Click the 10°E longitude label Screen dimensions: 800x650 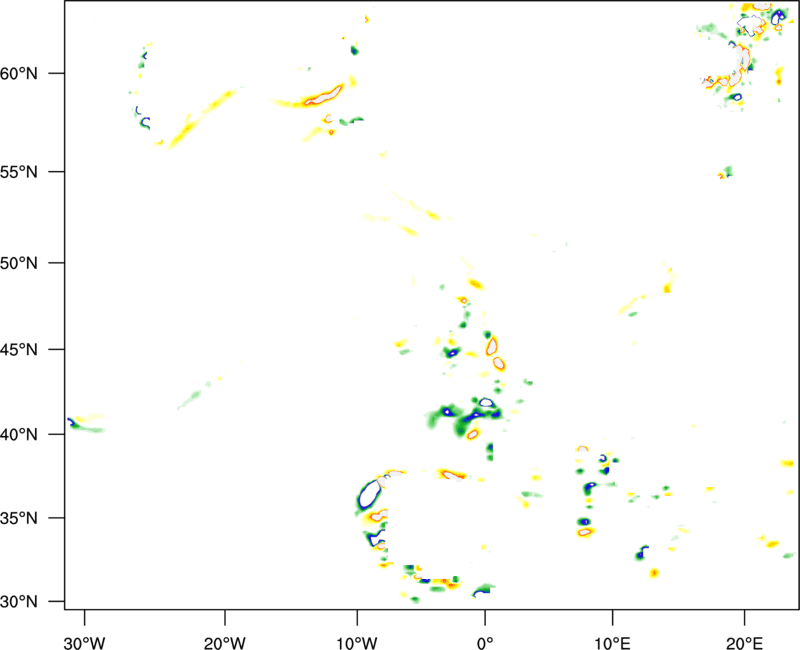pos(612,643)
